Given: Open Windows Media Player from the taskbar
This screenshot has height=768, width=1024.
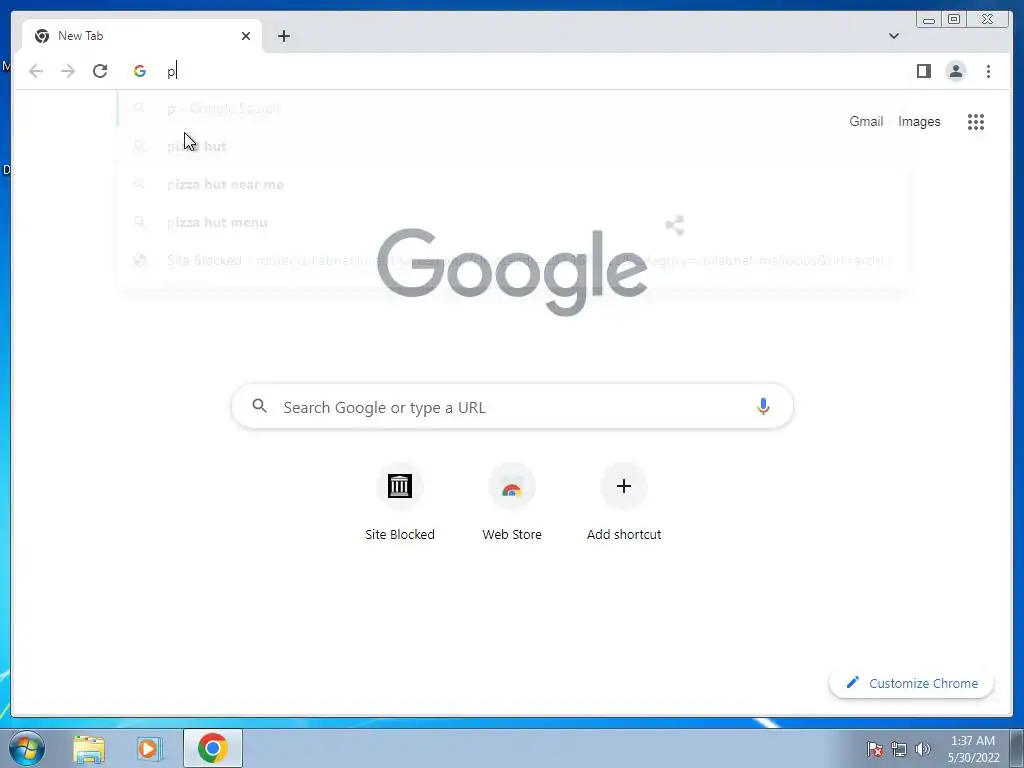Looking at the screenshot, I should [x=150, y=748].
